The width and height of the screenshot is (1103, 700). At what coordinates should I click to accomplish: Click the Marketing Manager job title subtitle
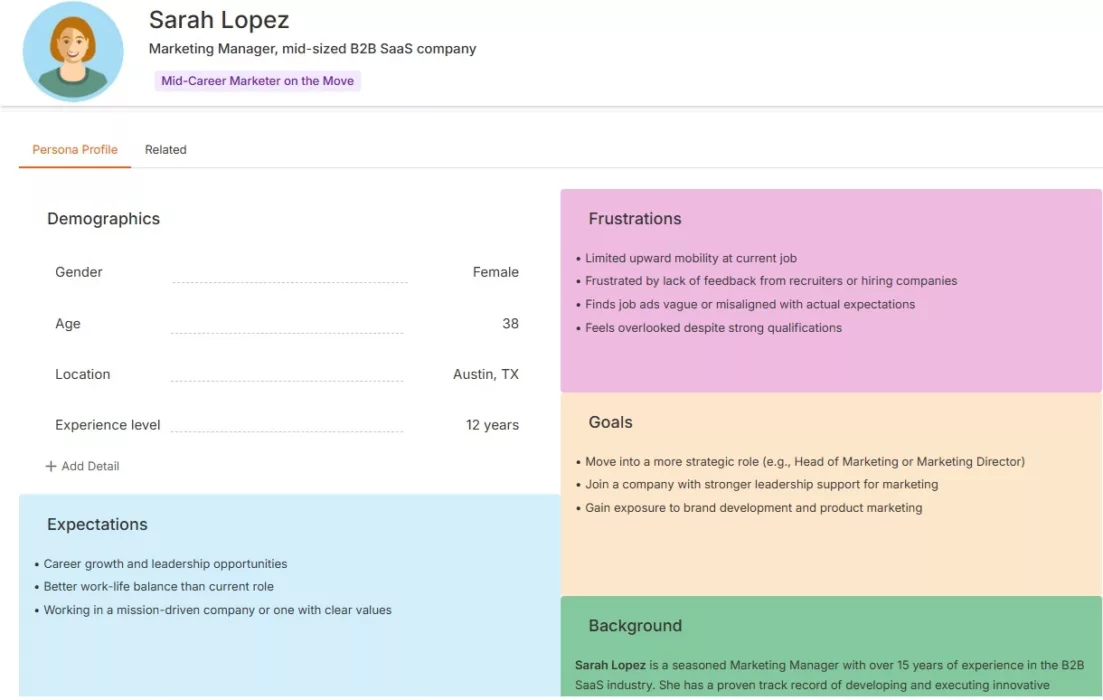pyautogui.click(x=312, y=48)
